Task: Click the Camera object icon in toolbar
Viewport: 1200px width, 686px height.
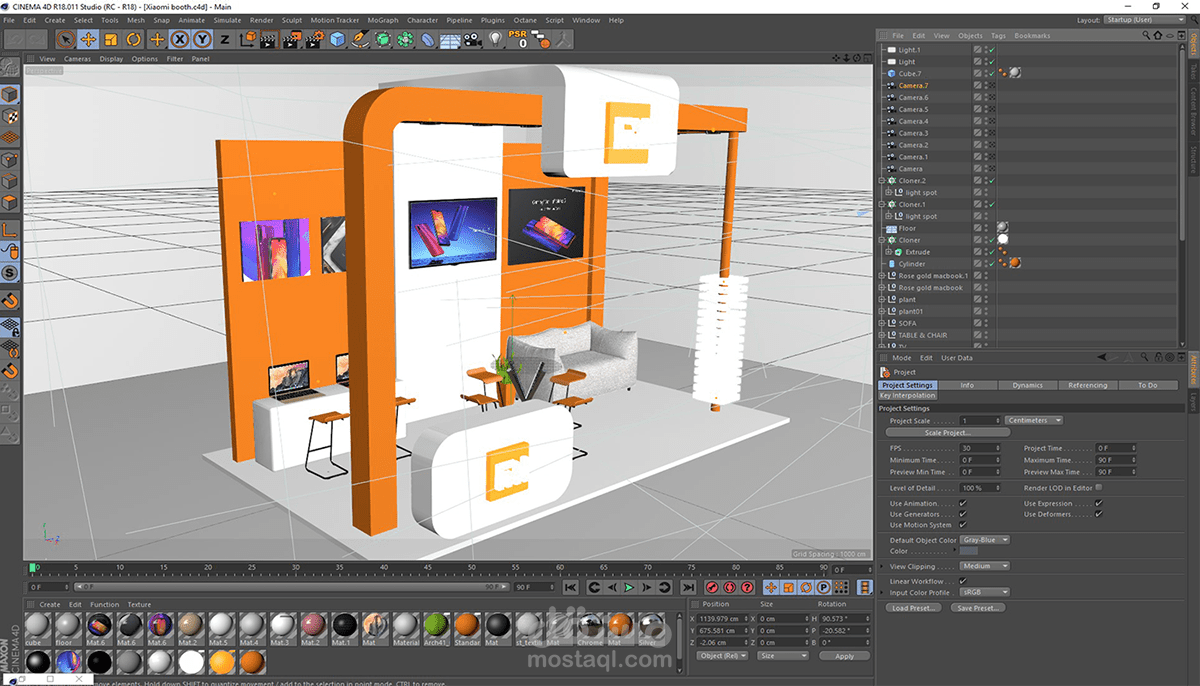Action: coord(473,40)
